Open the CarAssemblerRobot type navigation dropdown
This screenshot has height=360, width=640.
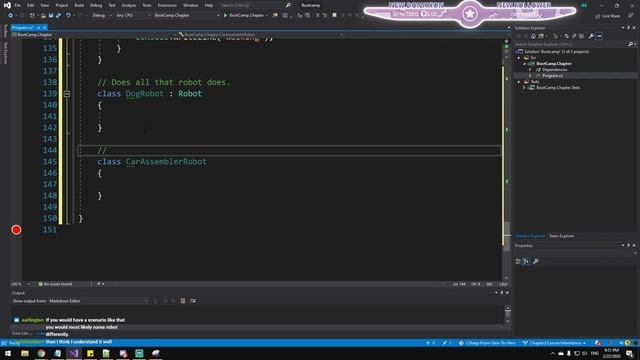click(260, 35)
